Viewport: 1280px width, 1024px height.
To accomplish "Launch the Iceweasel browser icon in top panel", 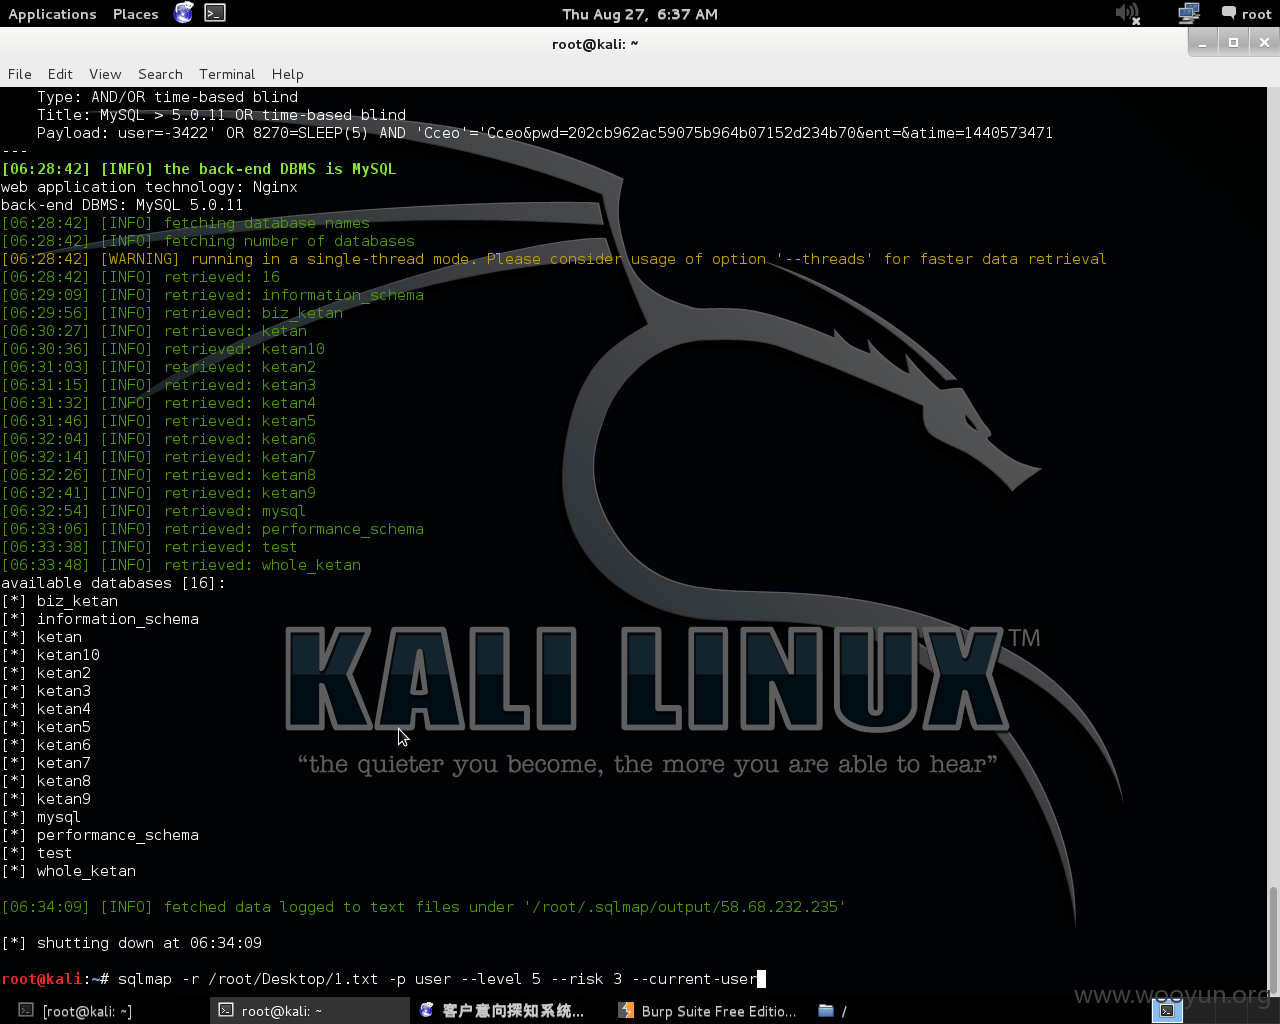I will (x=184, y=13).
